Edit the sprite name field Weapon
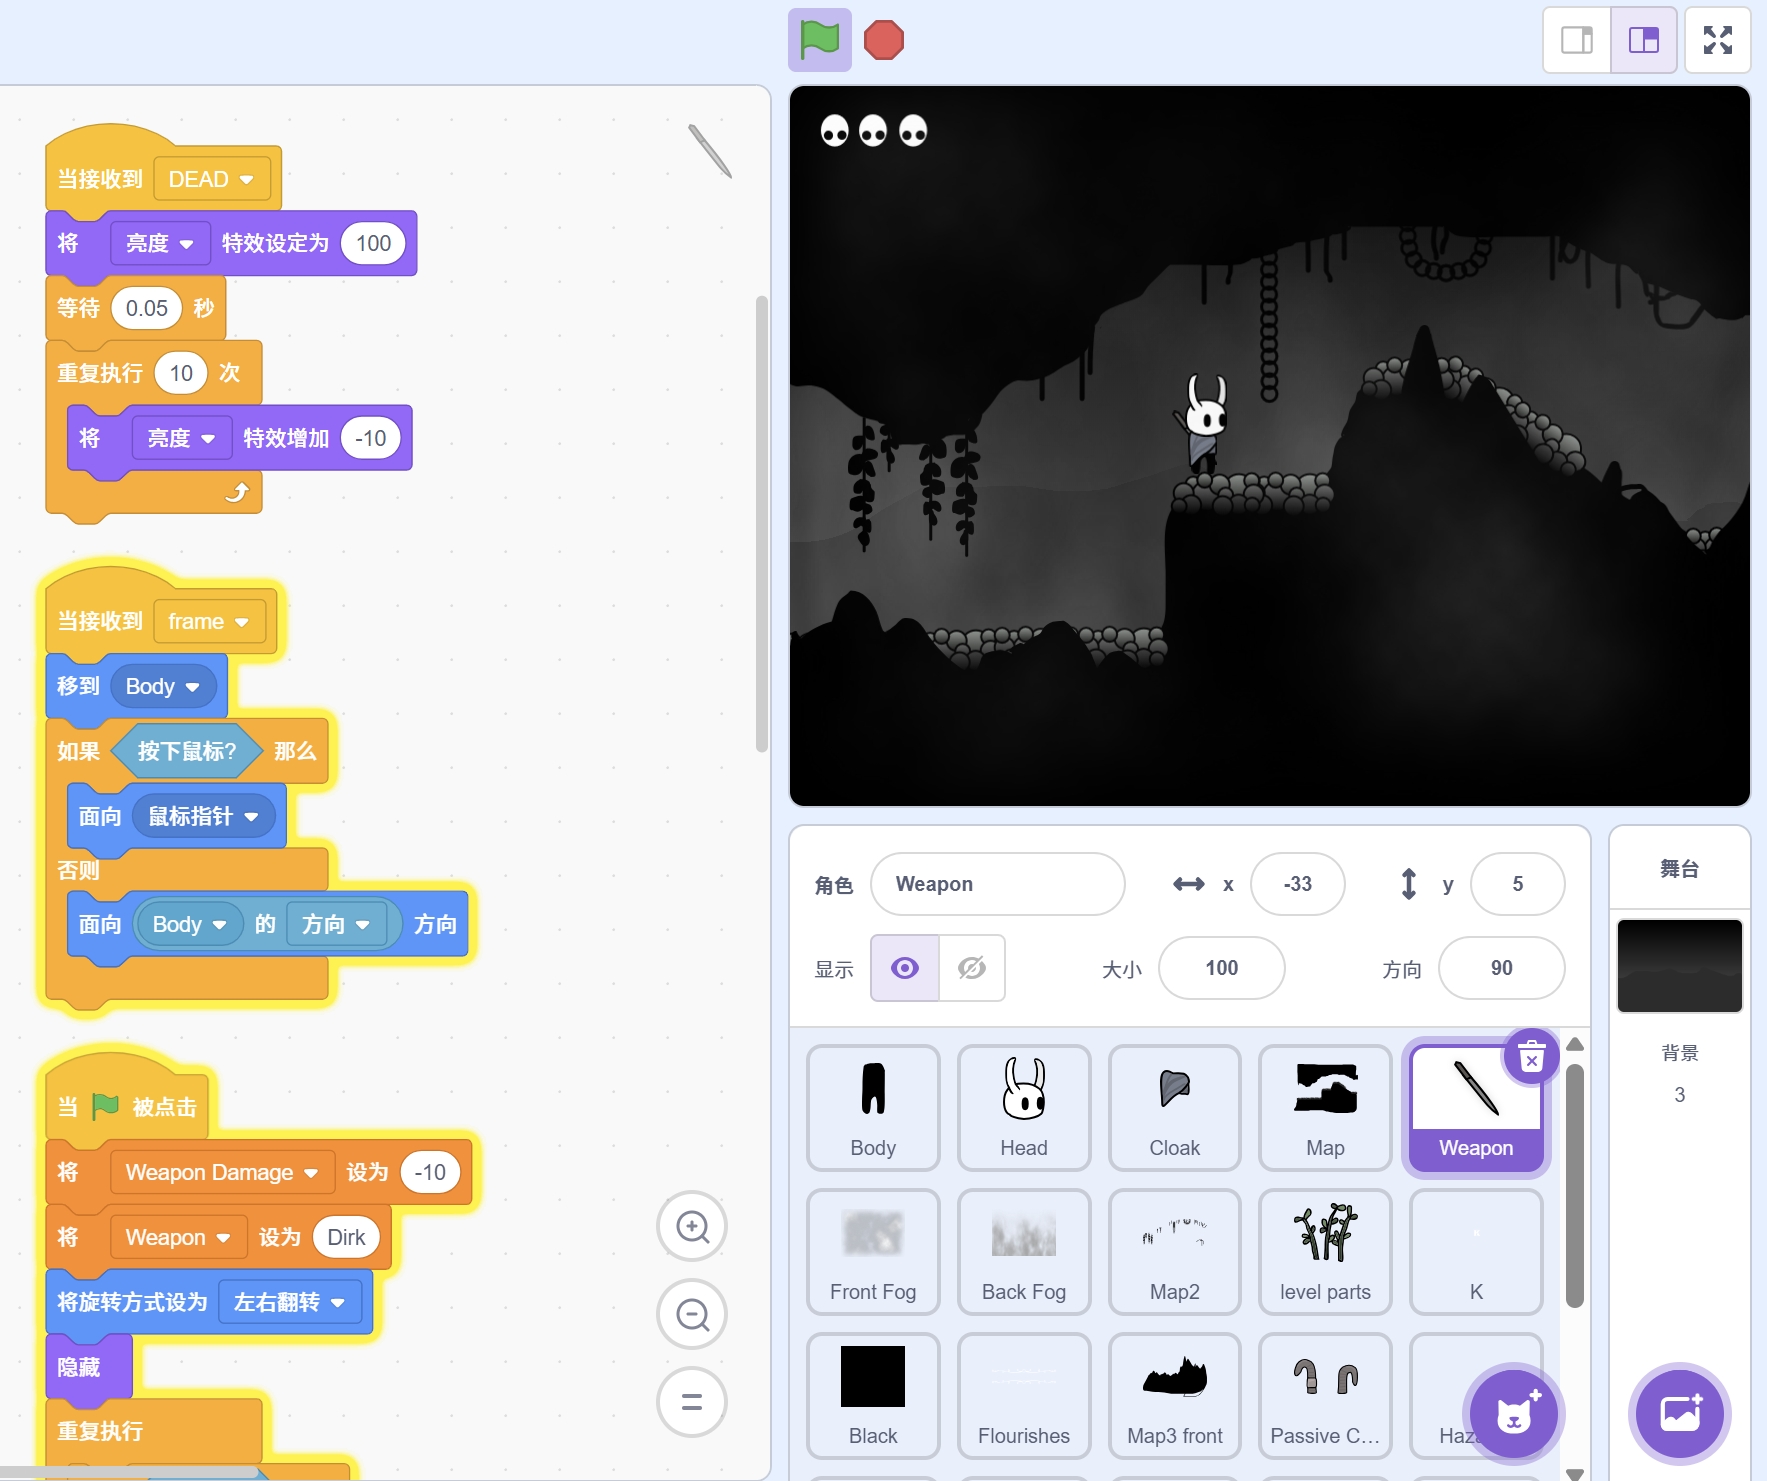The height and width of the screenshot is (1481, 1767). (x=998, y=884)
